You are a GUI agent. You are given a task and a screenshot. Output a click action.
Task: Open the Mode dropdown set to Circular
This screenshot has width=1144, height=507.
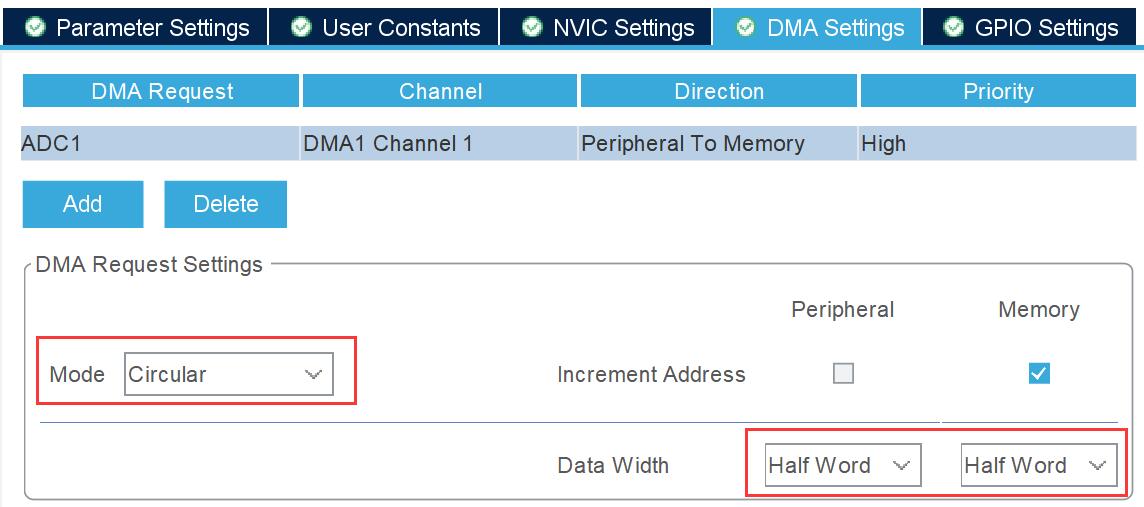point(229,375)
